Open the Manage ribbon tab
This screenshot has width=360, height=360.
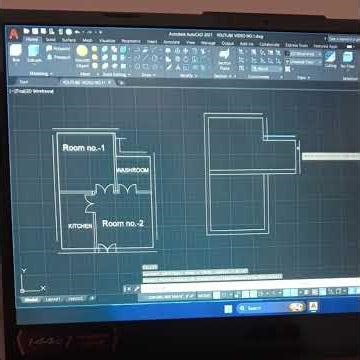[208, 43]
